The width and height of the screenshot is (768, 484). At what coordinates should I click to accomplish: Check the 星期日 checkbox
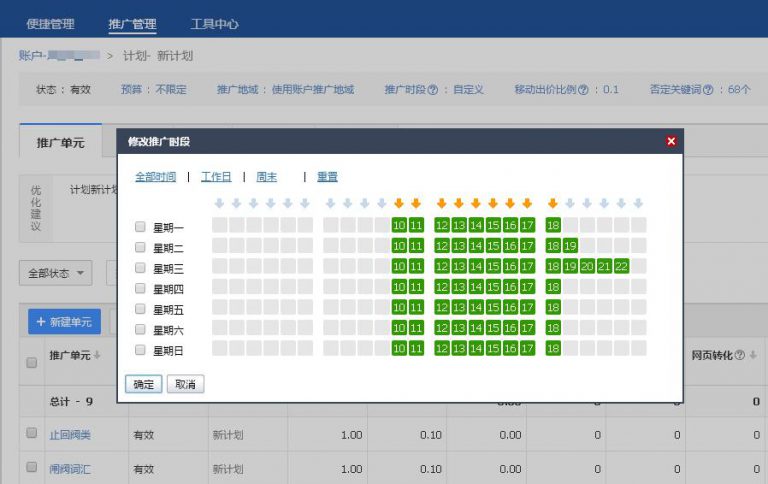(x=140, y=350)
